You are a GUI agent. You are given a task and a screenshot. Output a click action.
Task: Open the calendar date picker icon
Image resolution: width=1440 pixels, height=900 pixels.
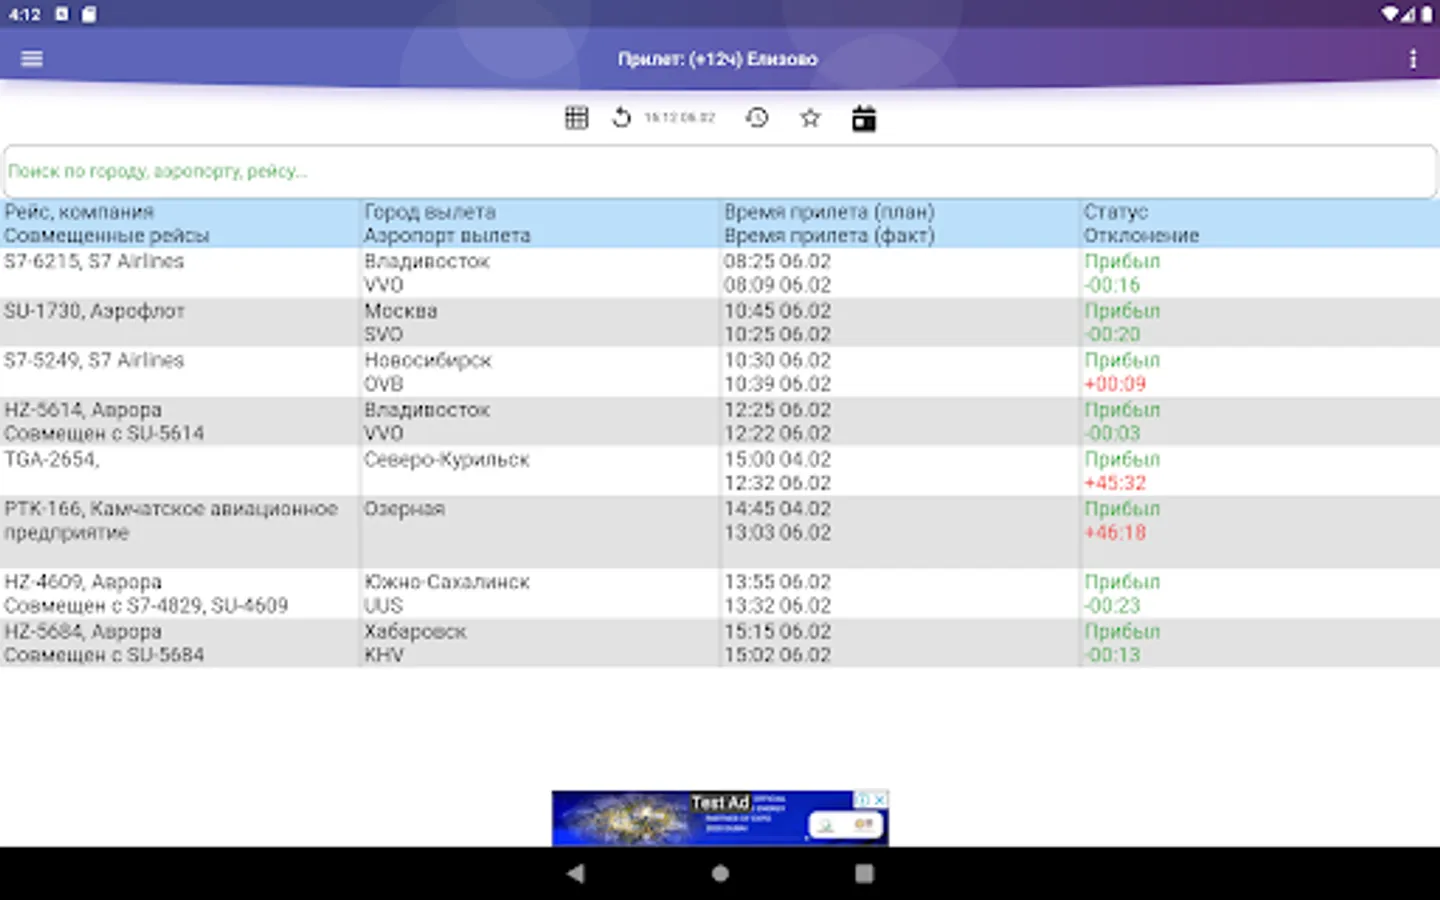(864, 118)
